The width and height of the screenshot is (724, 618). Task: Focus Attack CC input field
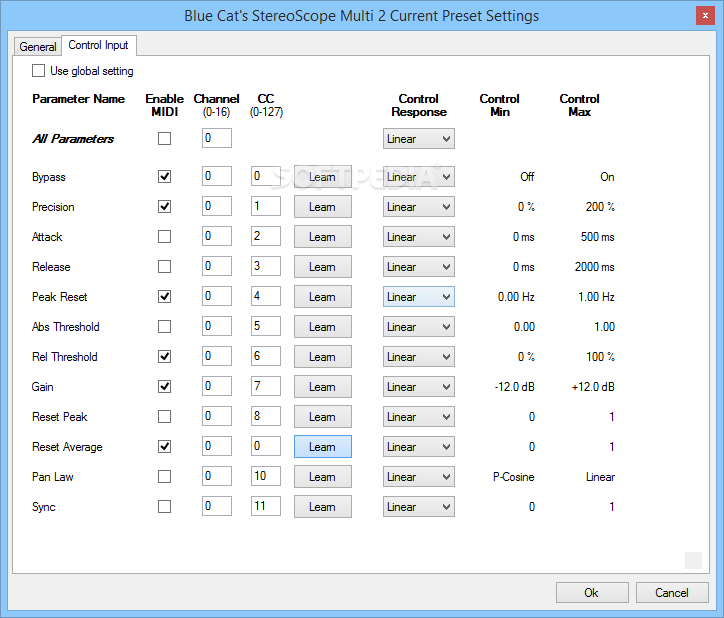coord(265,236)
